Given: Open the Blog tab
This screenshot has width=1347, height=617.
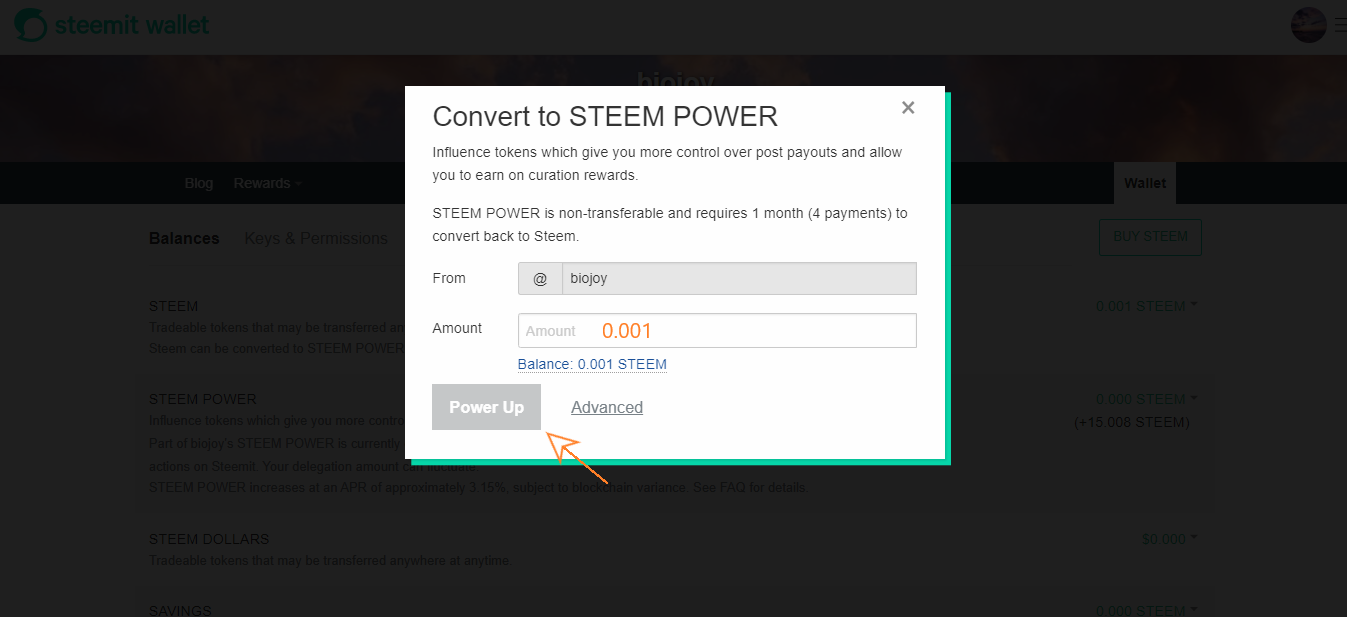Looking at the screenshot, I should coord(199,183).
